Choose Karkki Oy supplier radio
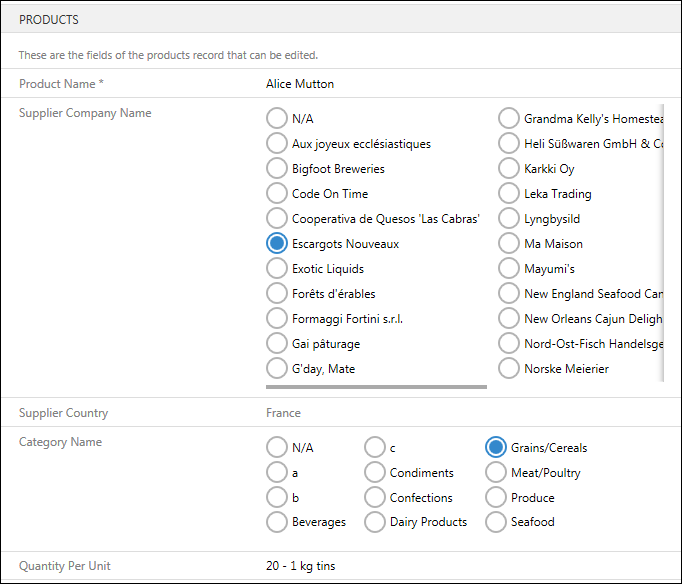 [509, 169]
